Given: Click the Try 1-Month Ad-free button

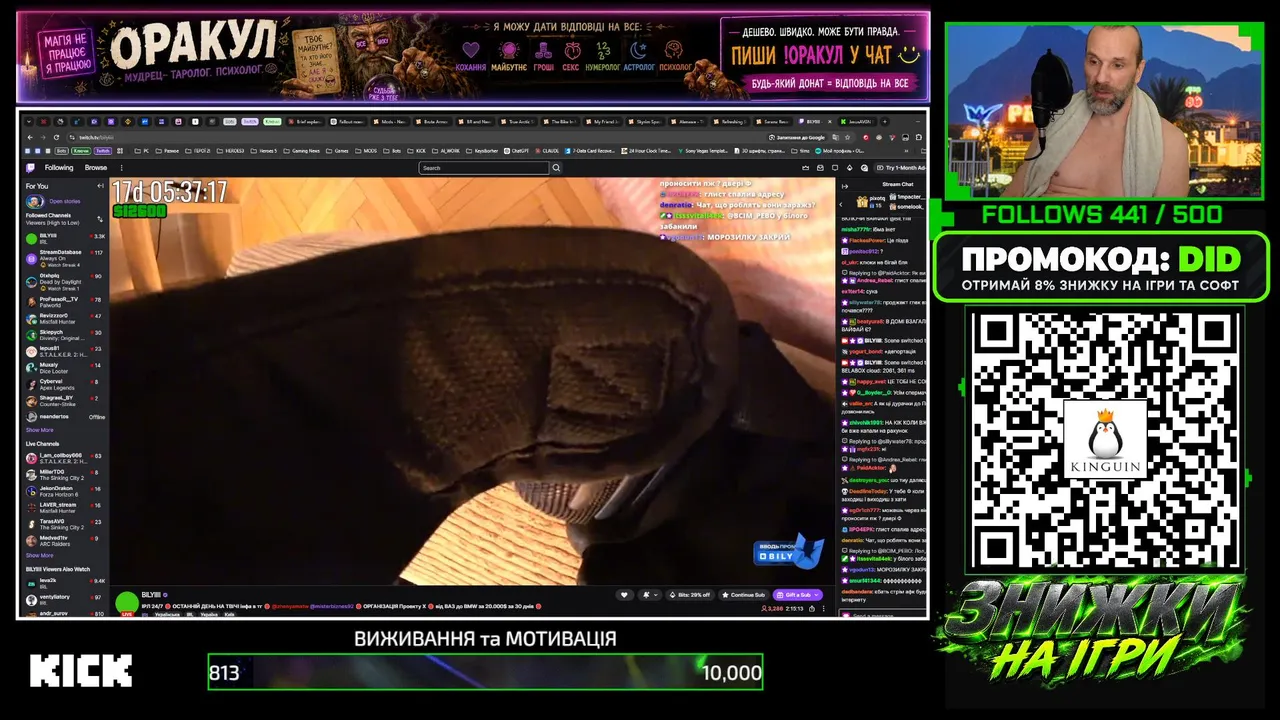Looking at the screenshot, I should (900, 168).
